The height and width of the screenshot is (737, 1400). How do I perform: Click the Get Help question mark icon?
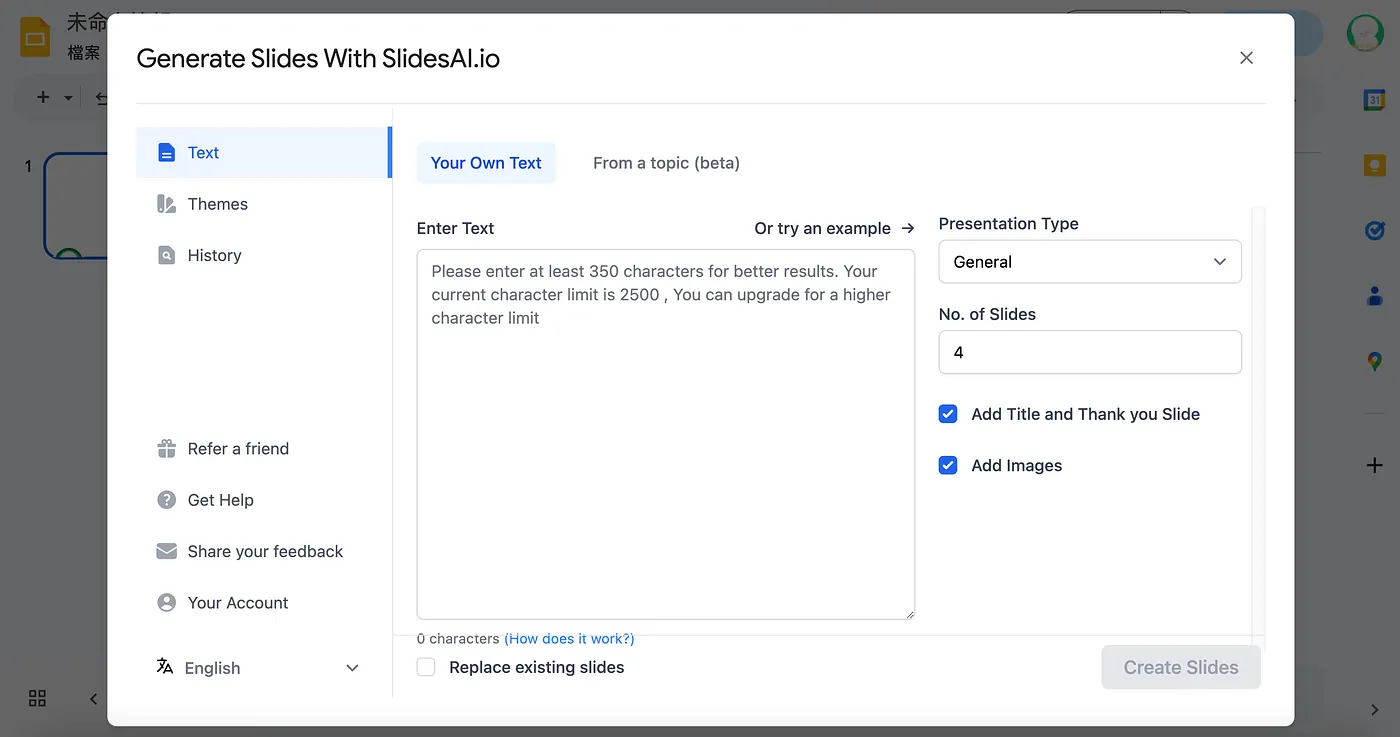167,500
